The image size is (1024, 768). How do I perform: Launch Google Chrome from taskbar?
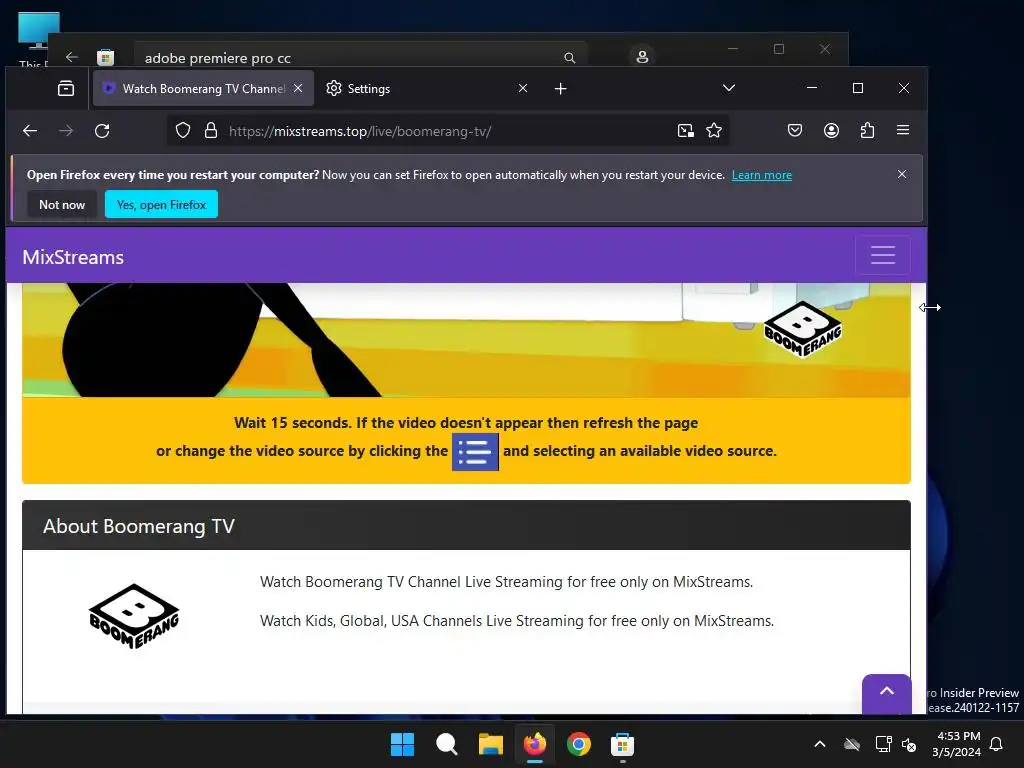579,744
